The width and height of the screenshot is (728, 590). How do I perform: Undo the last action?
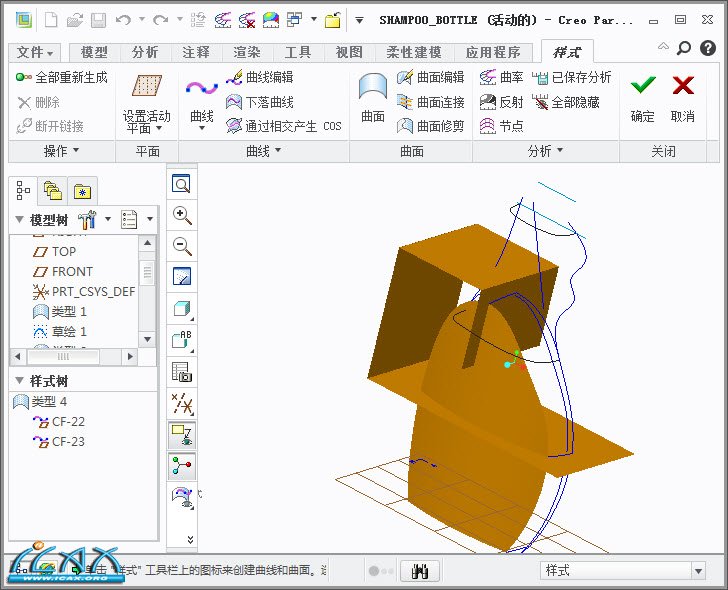coord(123,20)
